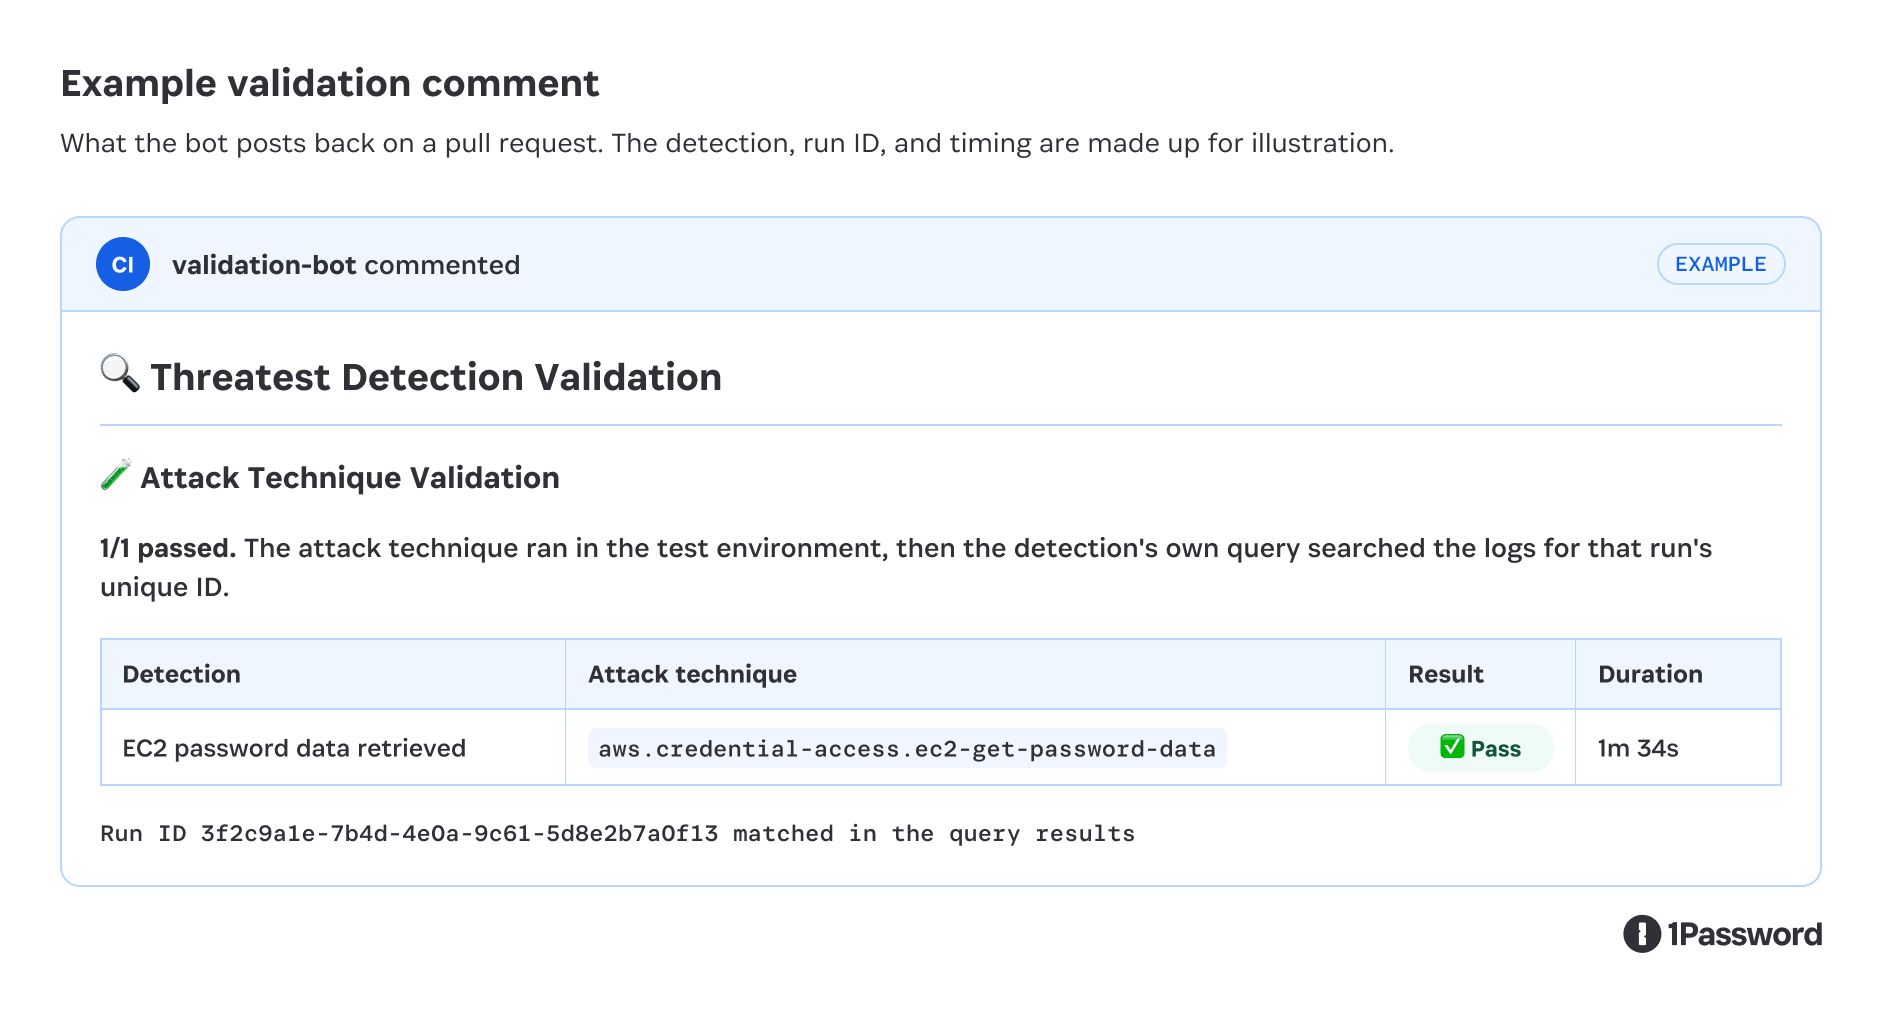Click the test tube emoji icon
Screen dimensions: 1882x1012
pyautogui.click(x=116, y=475)
